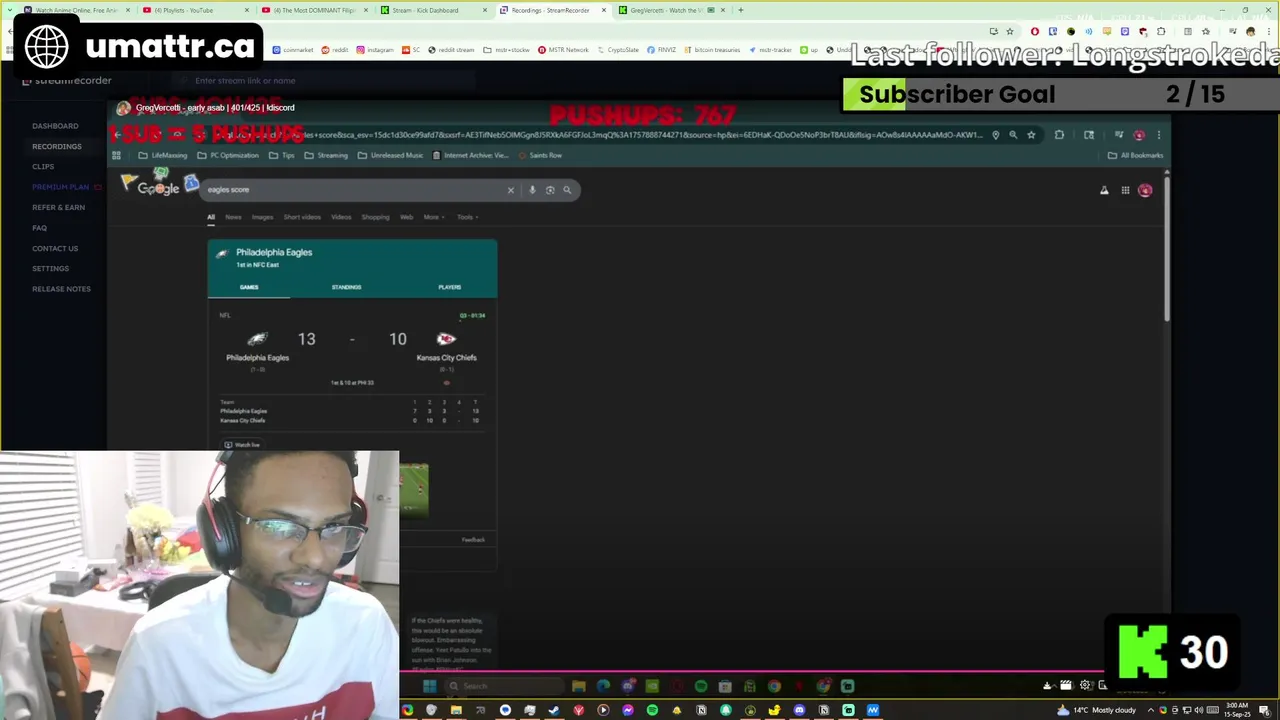Open the game highlight video thumbnail
The image size is (1280, 720).
click(414, 491)
